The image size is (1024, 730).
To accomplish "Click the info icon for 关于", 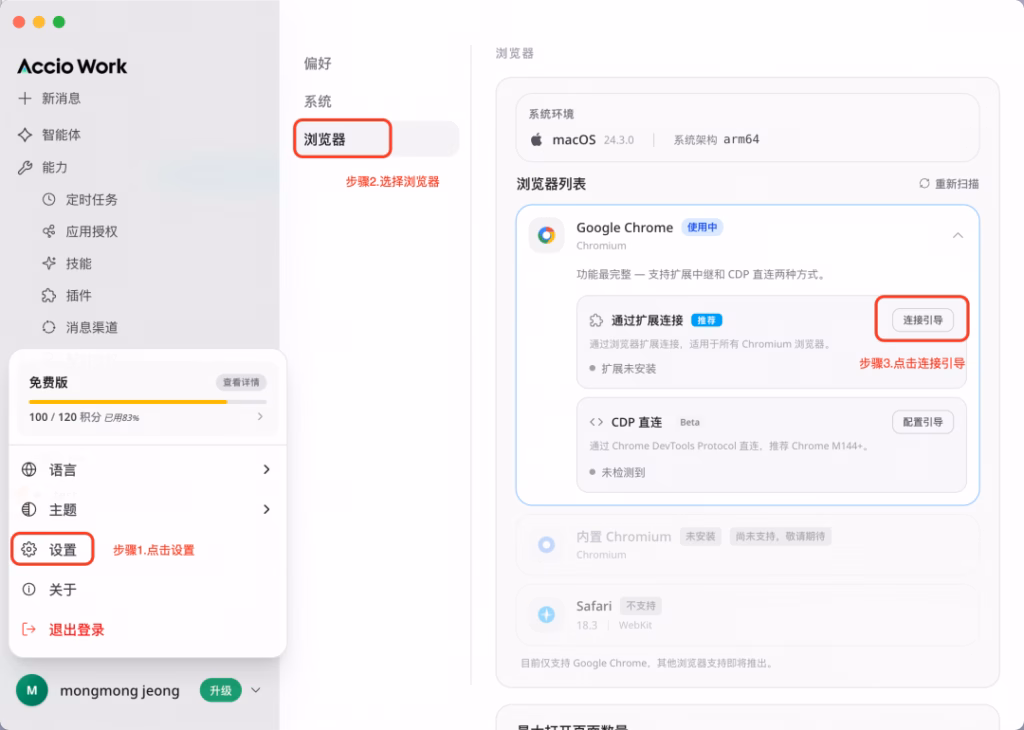I will 29,590.
